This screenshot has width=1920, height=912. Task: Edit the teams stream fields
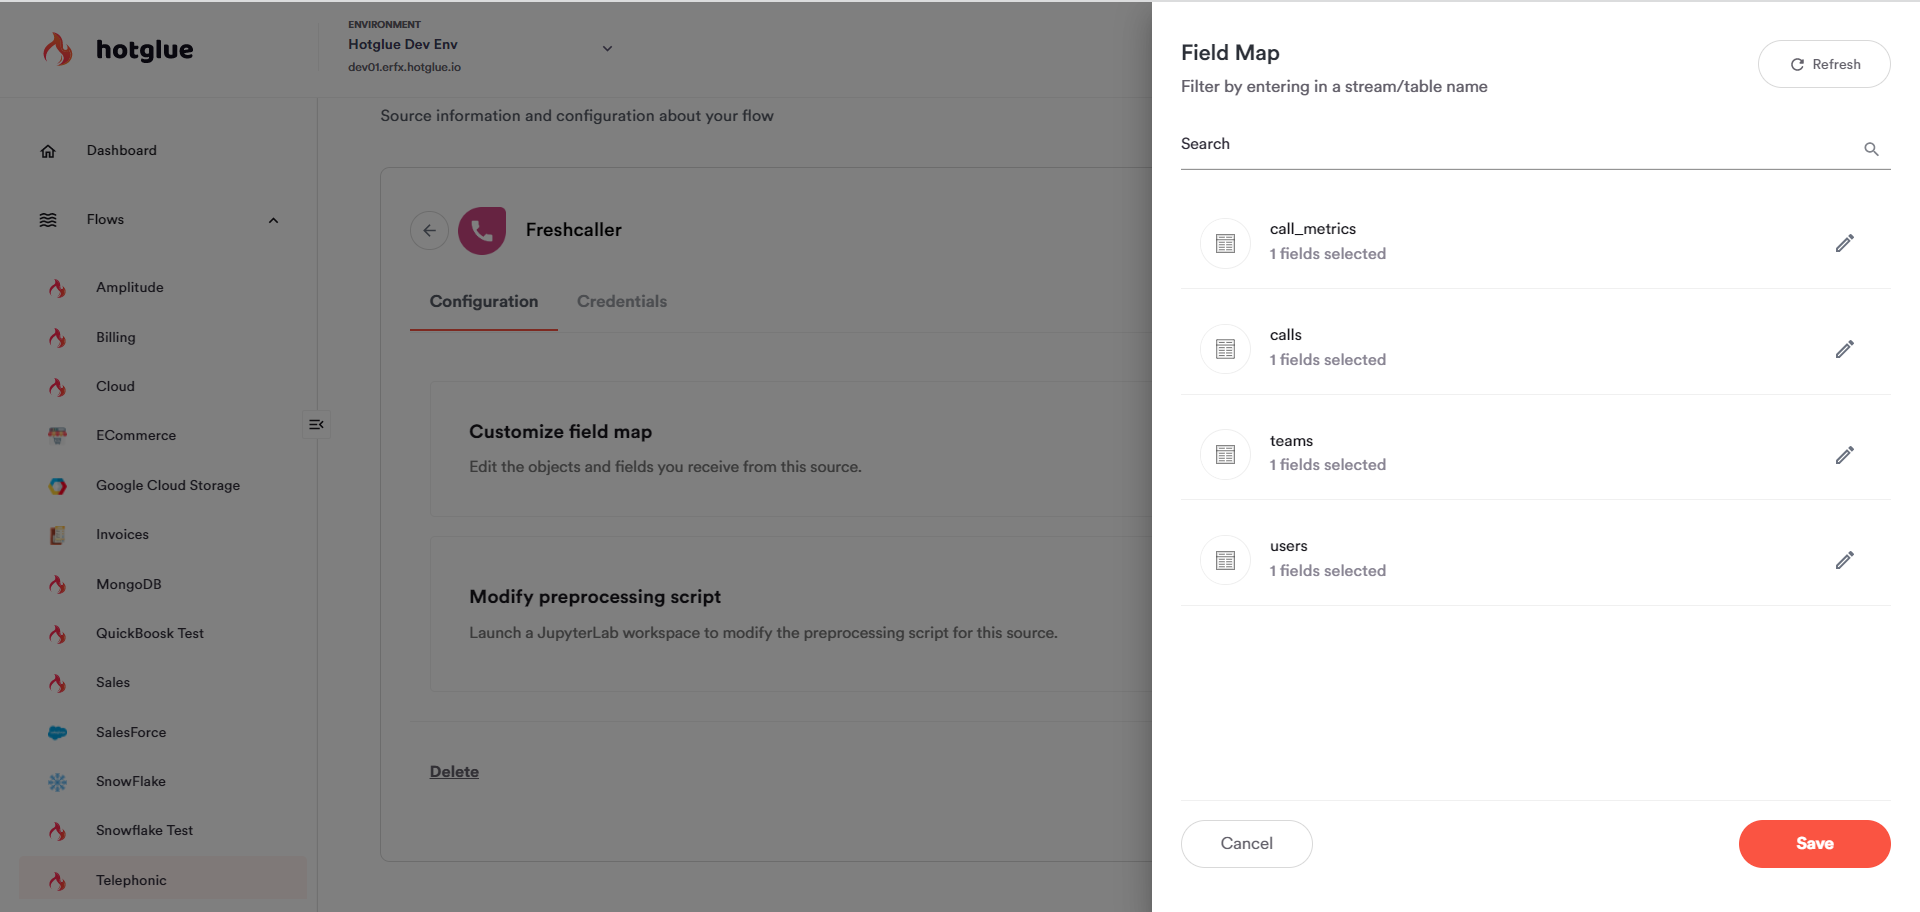point(1844,455)
